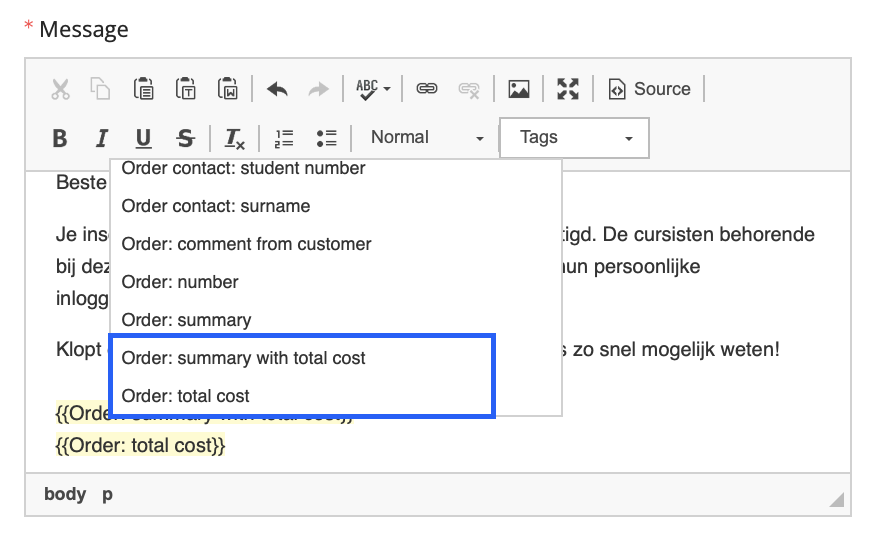Switch to Source view
This screenshot has height=536, width=876.
point(649,89)
